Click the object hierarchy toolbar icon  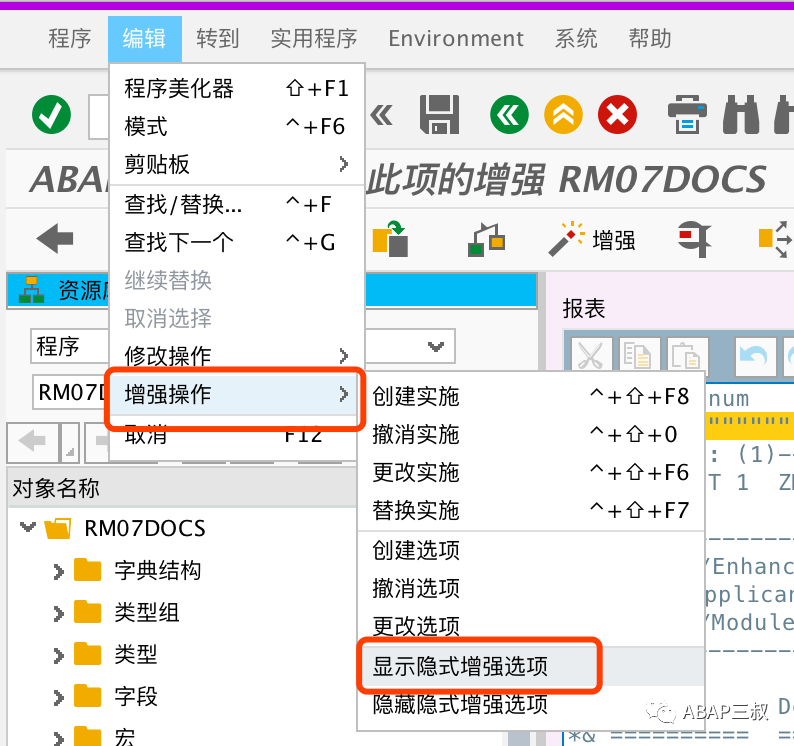(487, 239)
